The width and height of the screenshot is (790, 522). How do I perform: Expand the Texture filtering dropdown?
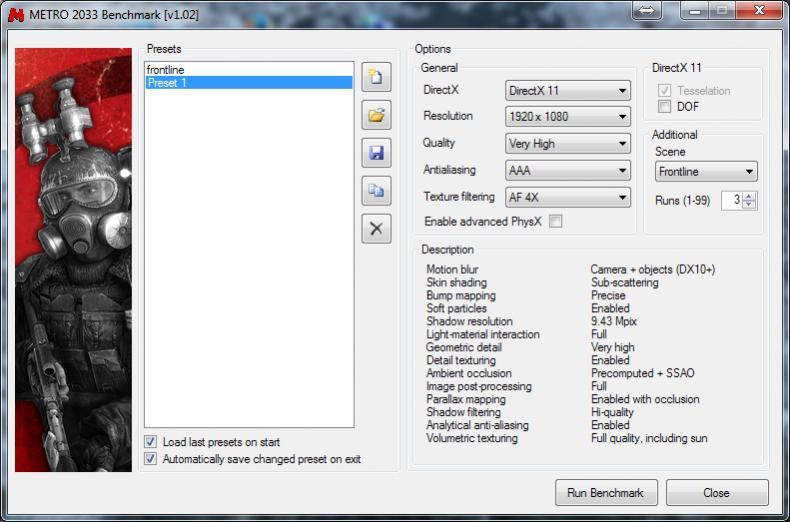568,198
